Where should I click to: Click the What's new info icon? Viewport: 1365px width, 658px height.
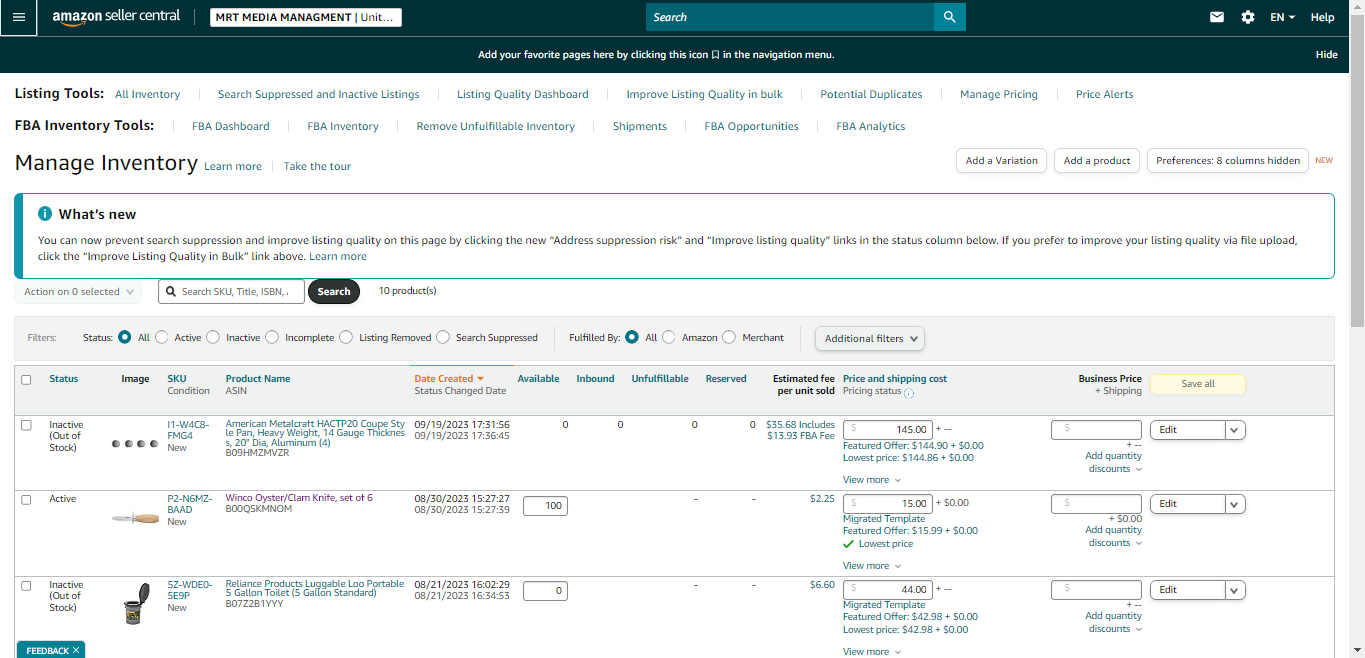point(45,214)
